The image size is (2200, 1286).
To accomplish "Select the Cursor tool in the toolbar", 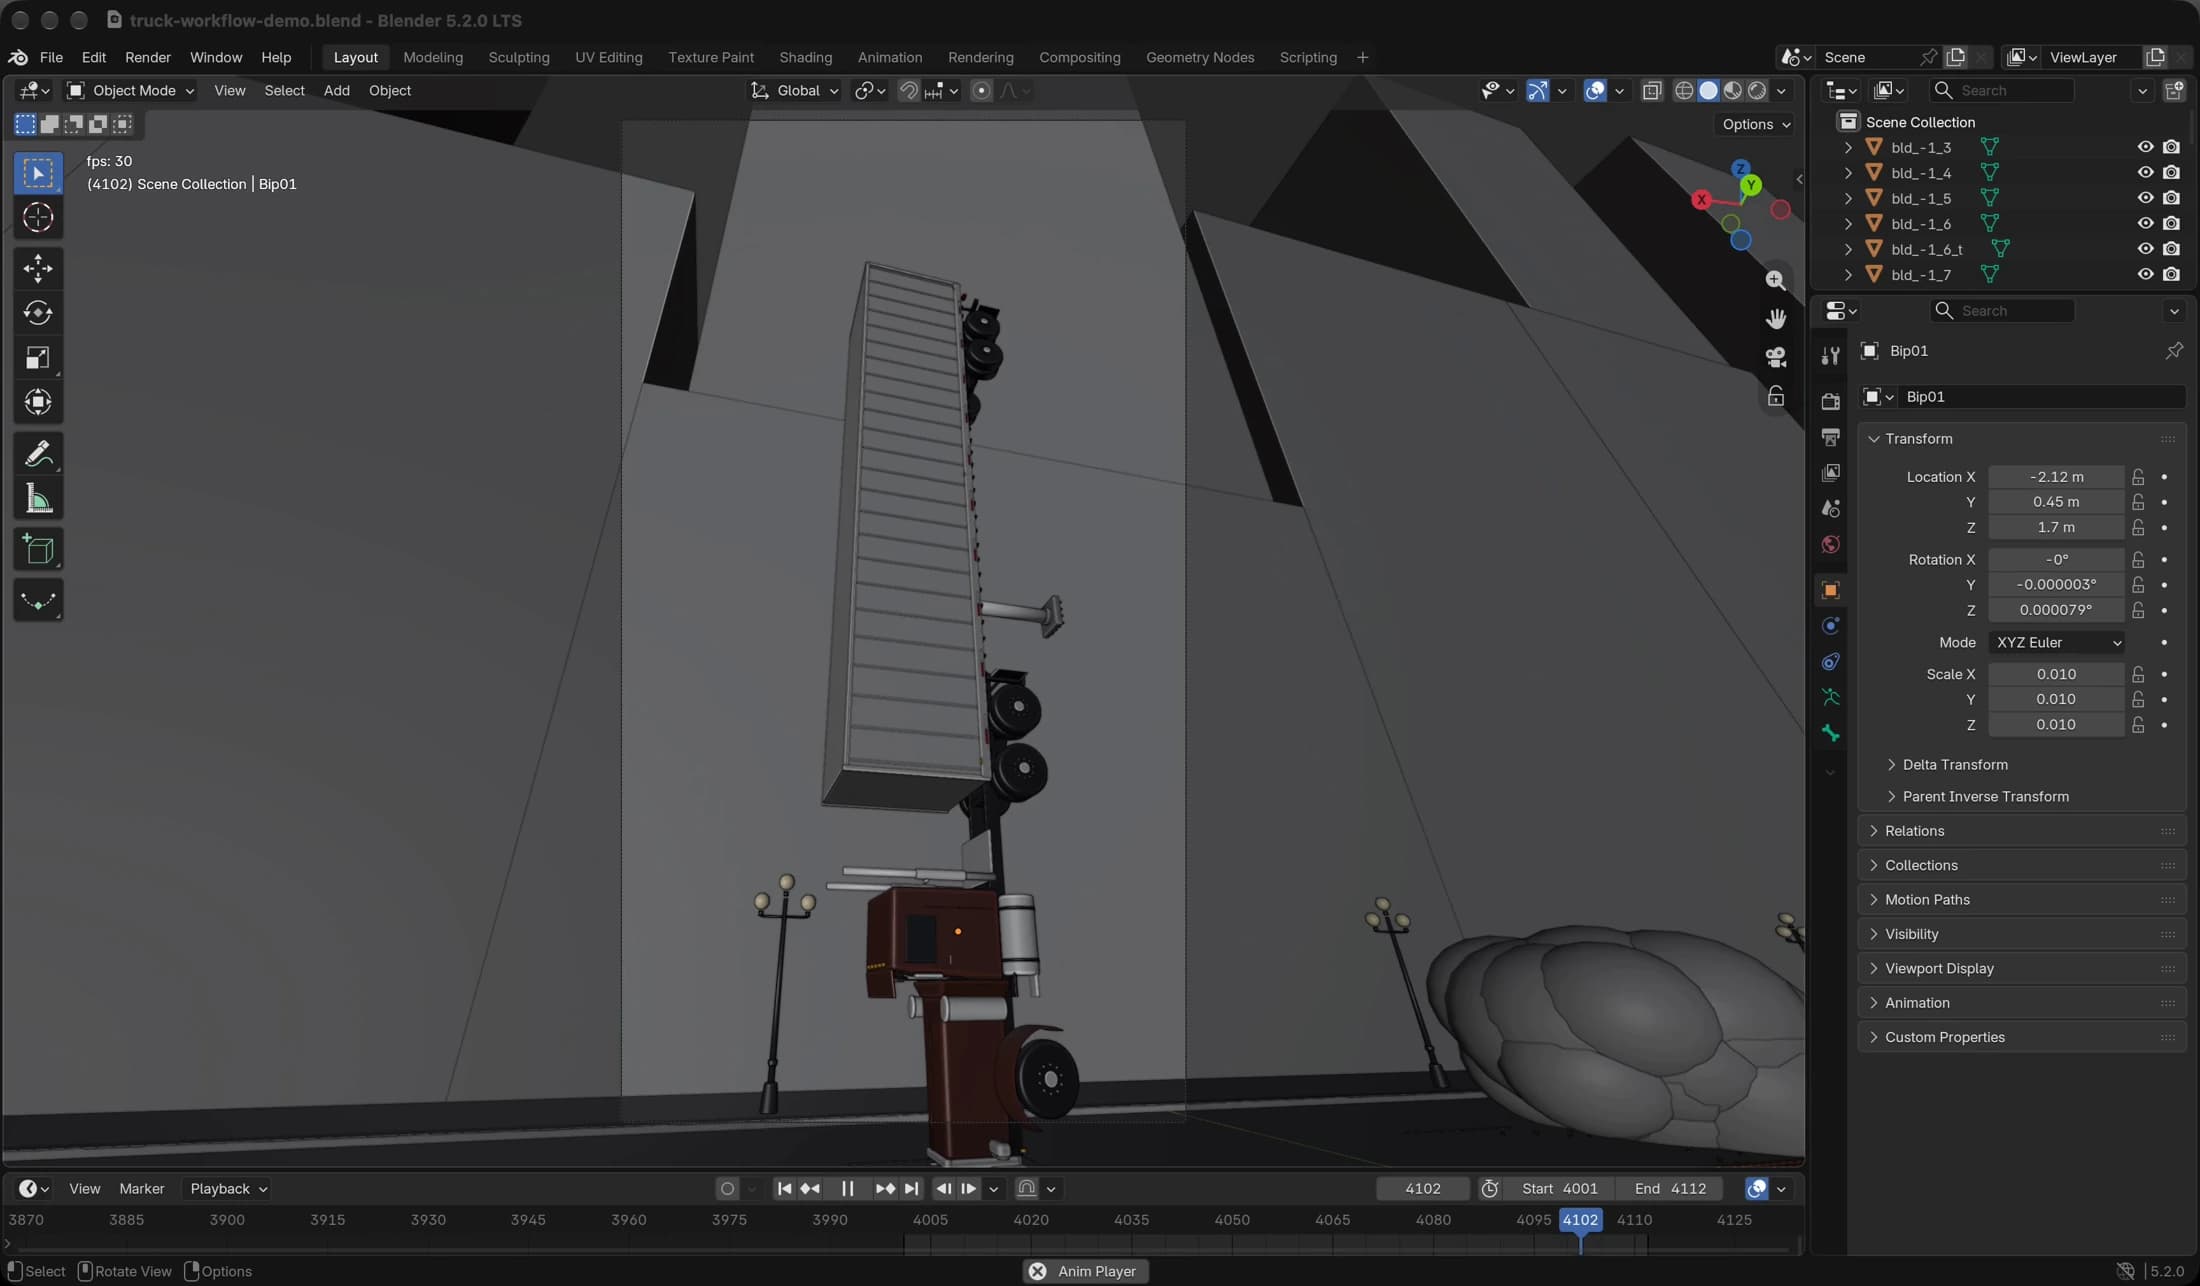I will (38, 217).
